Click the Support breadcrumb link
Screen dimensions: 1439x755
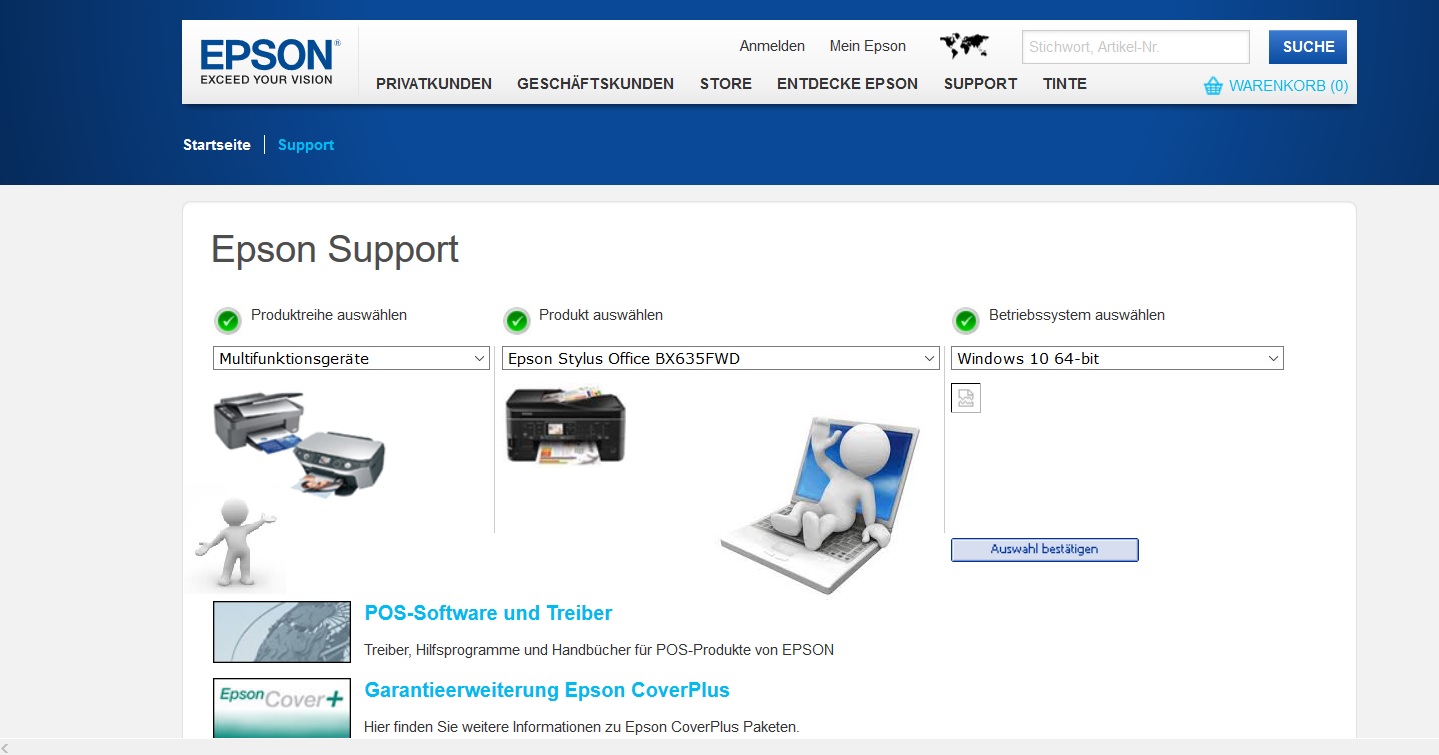[306, 145]
